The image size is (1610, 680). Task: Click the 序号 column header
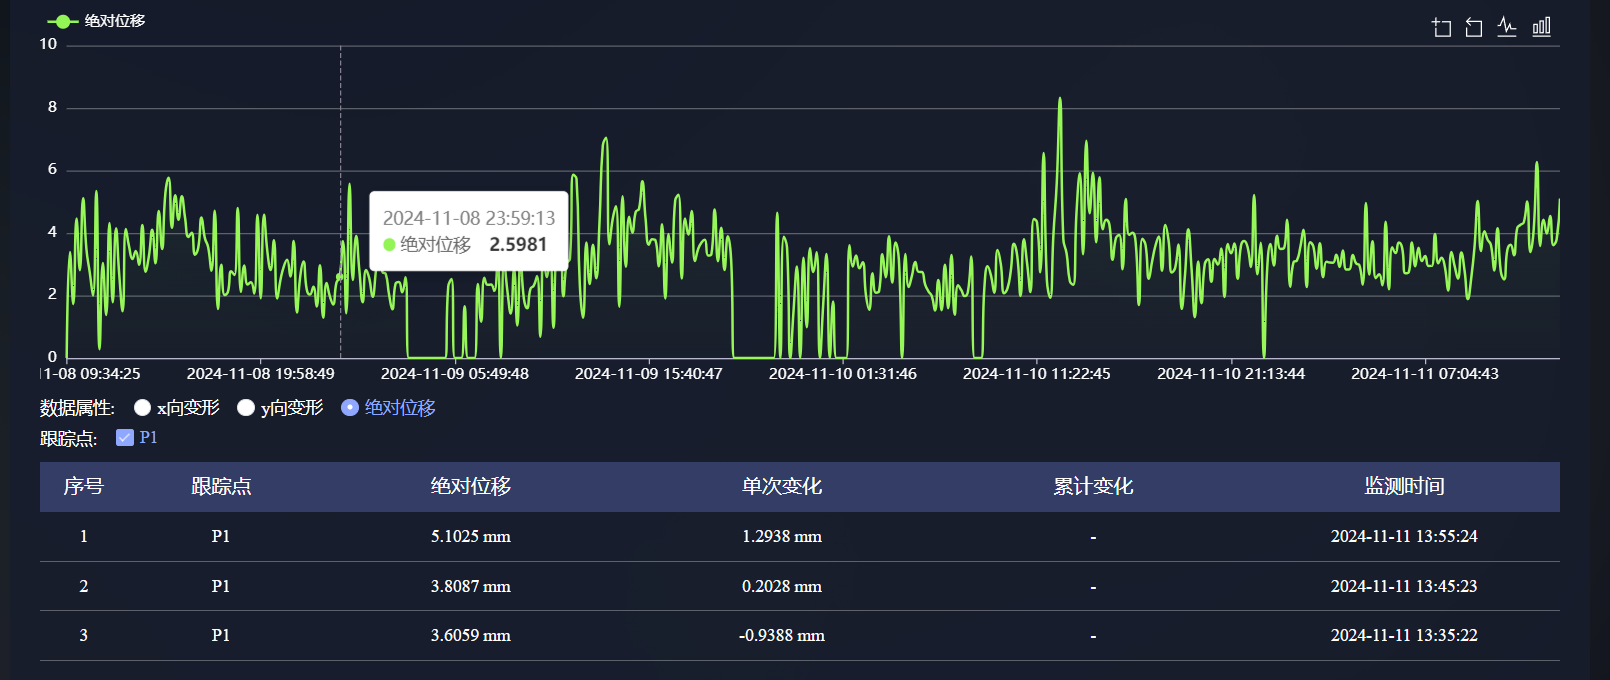(x=83, y=487)
